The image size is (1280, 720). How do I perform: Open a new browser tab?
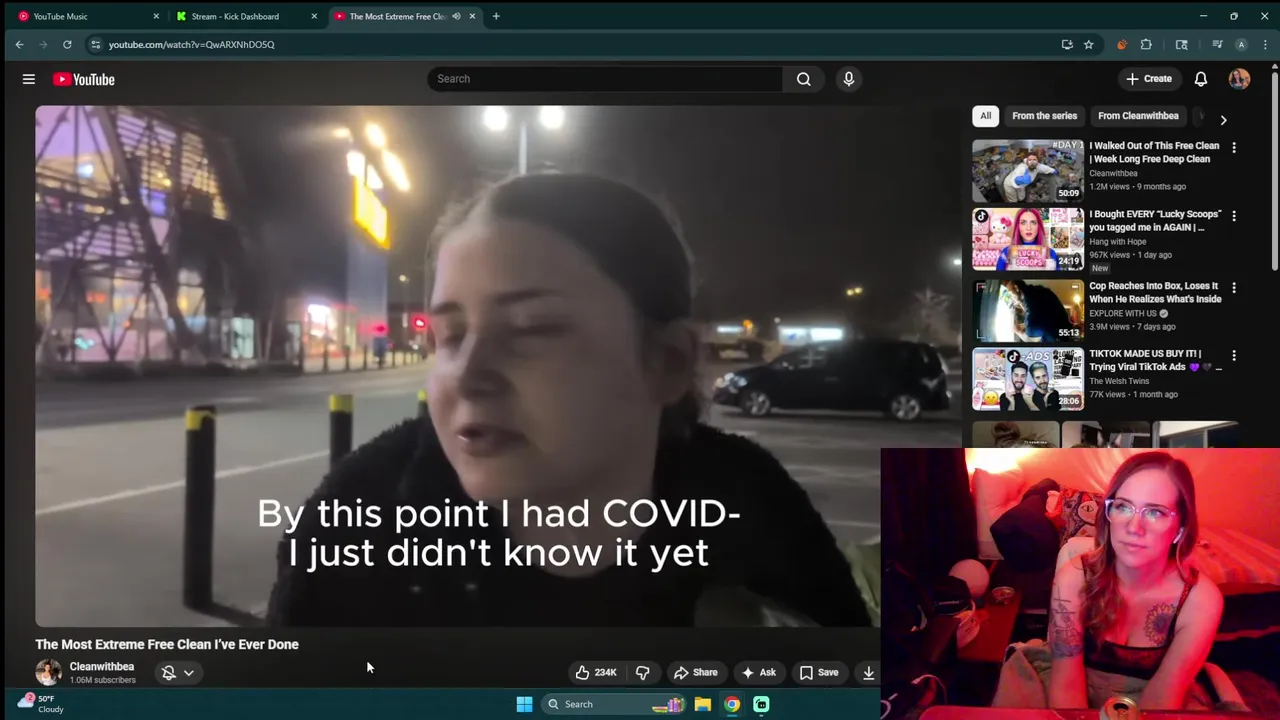pos(496,16)
